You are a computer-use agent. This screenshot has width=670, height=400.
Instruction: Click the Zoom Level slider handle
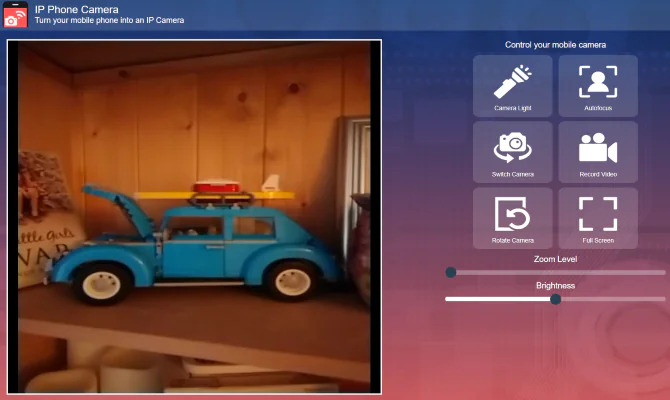[x=451, y=272]
